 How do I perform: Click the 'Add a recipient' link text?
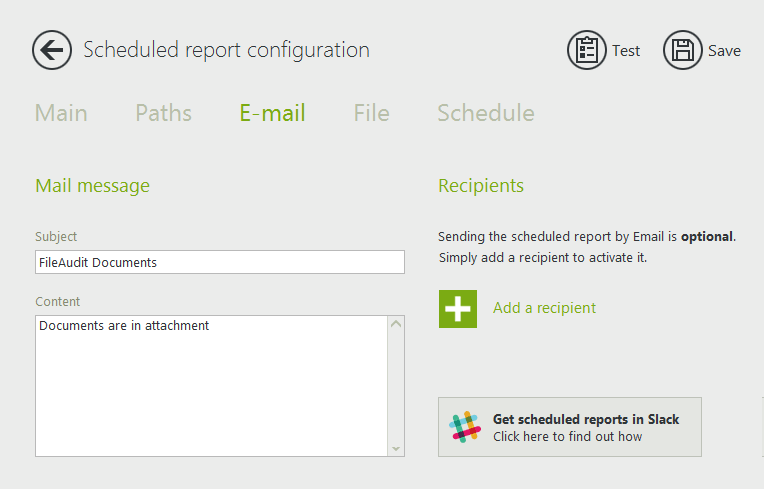[544, 308]
